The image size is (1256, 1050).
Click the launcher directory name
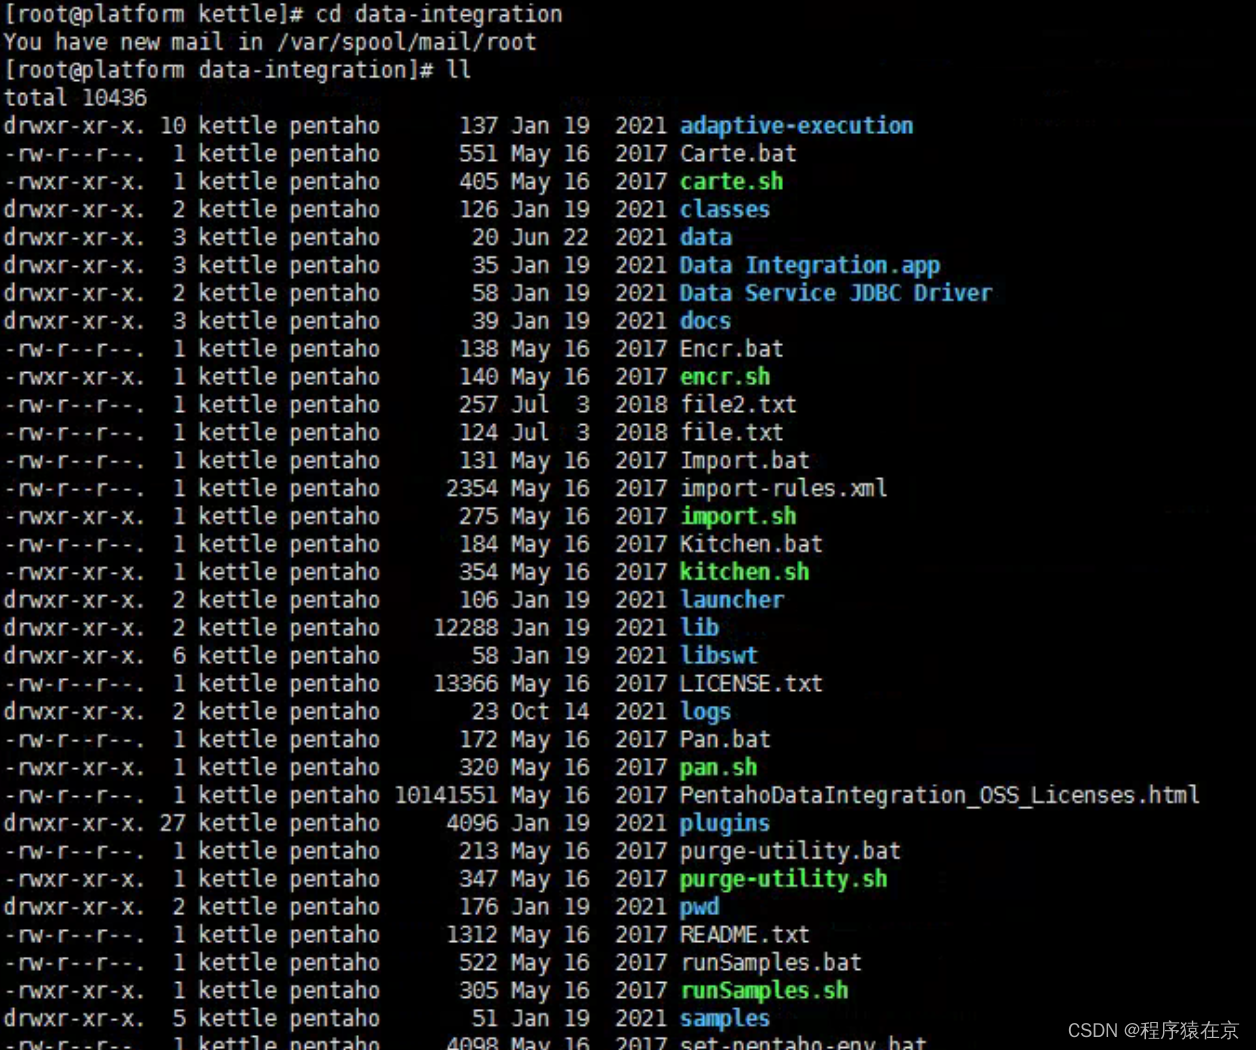tap(731, 600)
